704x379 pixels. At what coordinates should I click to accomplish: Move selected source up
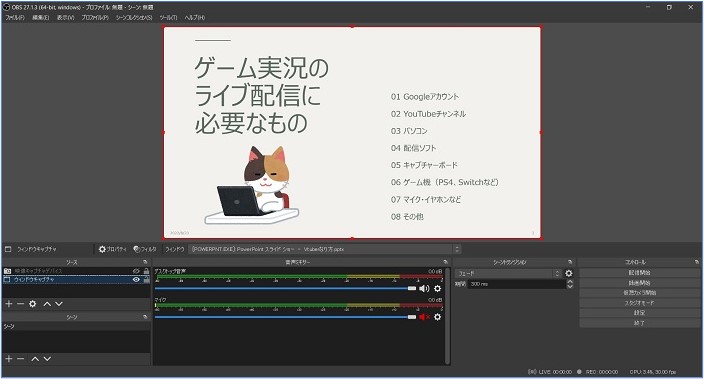[x=47, y=304]
